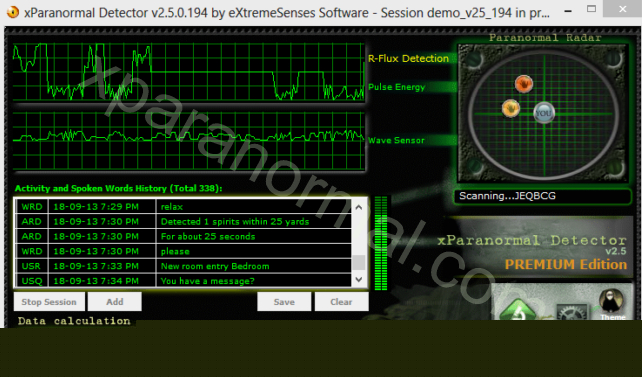Select the Pulse Energy label
Viewport: 642px width, 377px height.
(396, 87)
